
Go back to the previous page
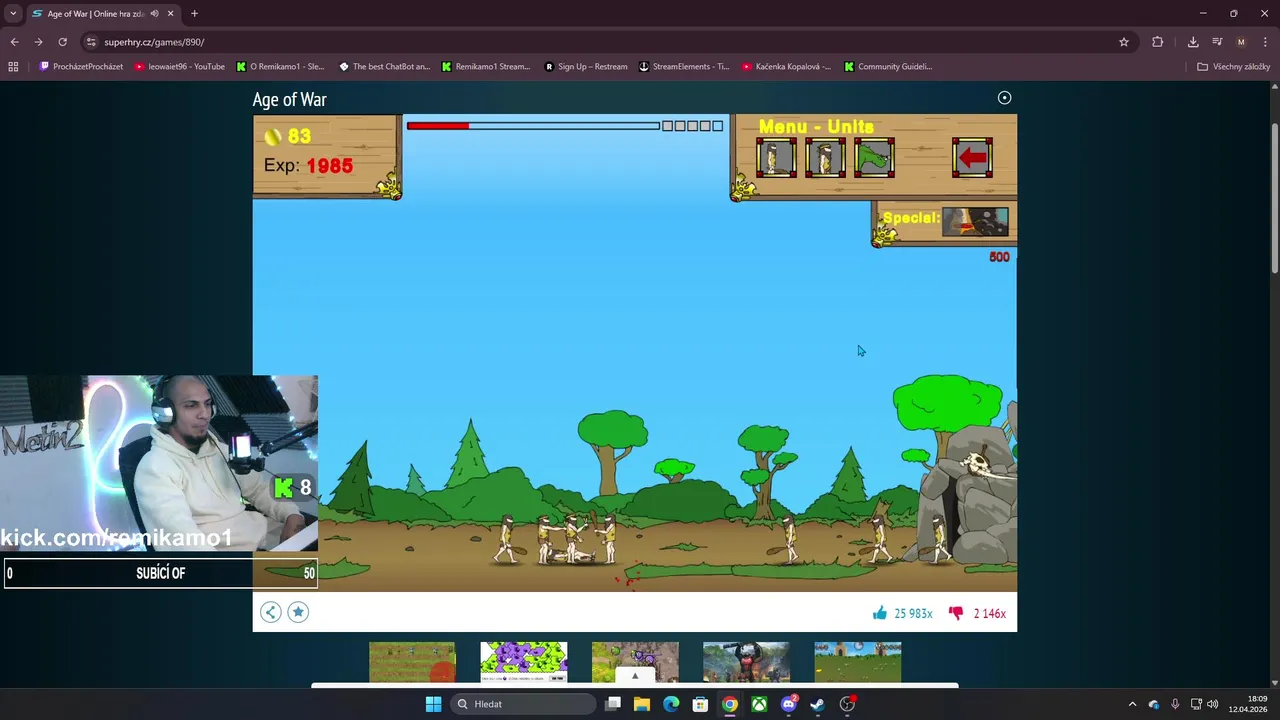[14, 42]
